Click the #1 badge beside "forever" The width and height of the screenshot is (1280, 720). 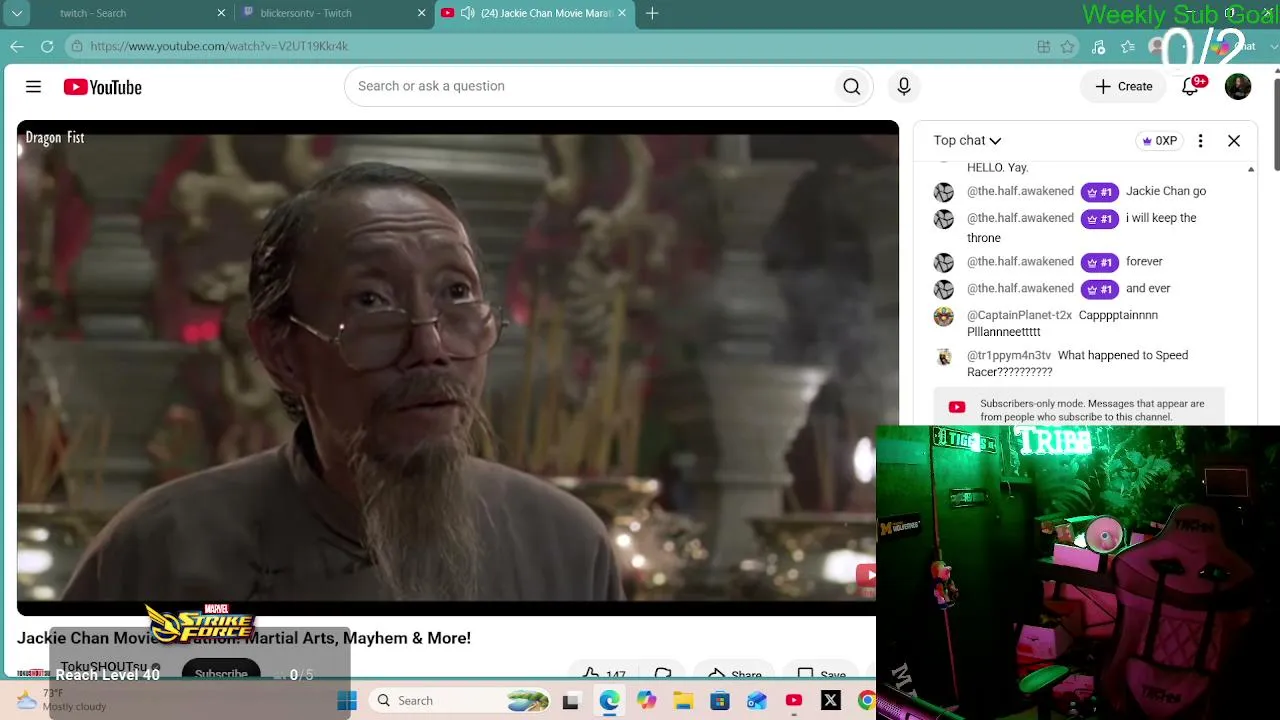pos(1099,262)
